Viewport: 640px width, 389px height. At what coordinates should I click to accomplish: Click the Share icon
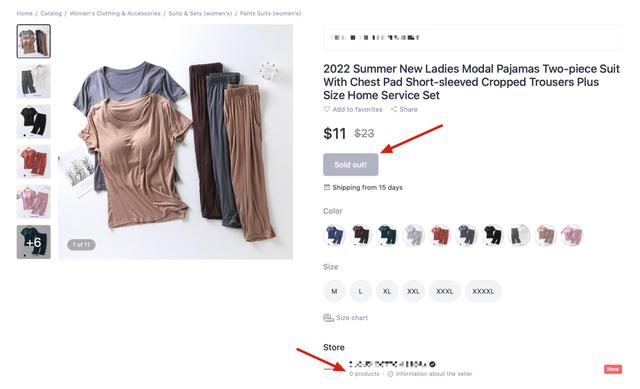pos(393,109)
